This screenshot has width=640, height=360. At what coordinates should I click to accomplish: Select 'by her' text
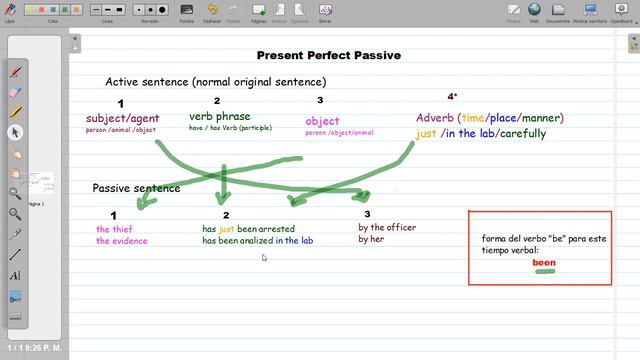tap(371, 239)
